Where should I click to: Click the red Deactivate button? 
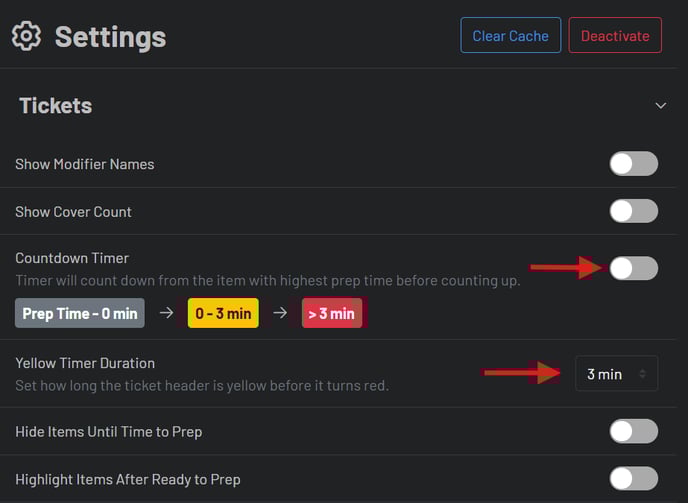[x=615, y=36]
